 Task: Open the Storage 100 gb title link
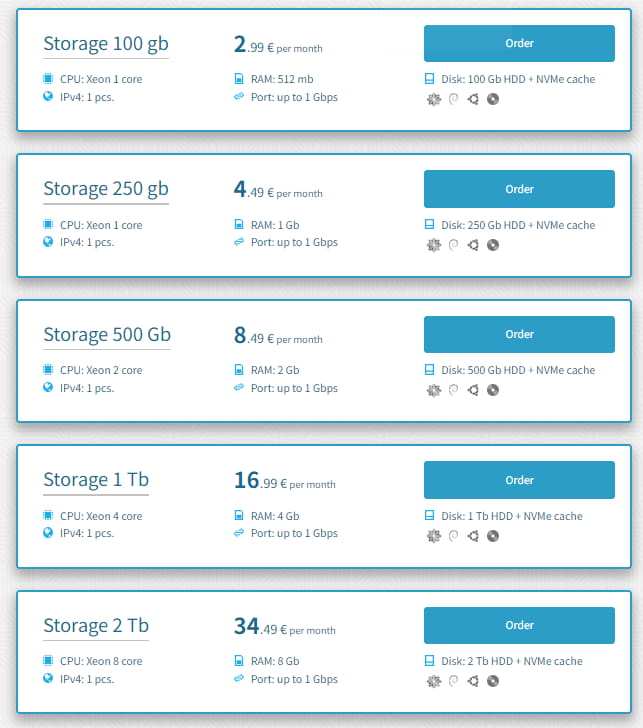point(105,44)
